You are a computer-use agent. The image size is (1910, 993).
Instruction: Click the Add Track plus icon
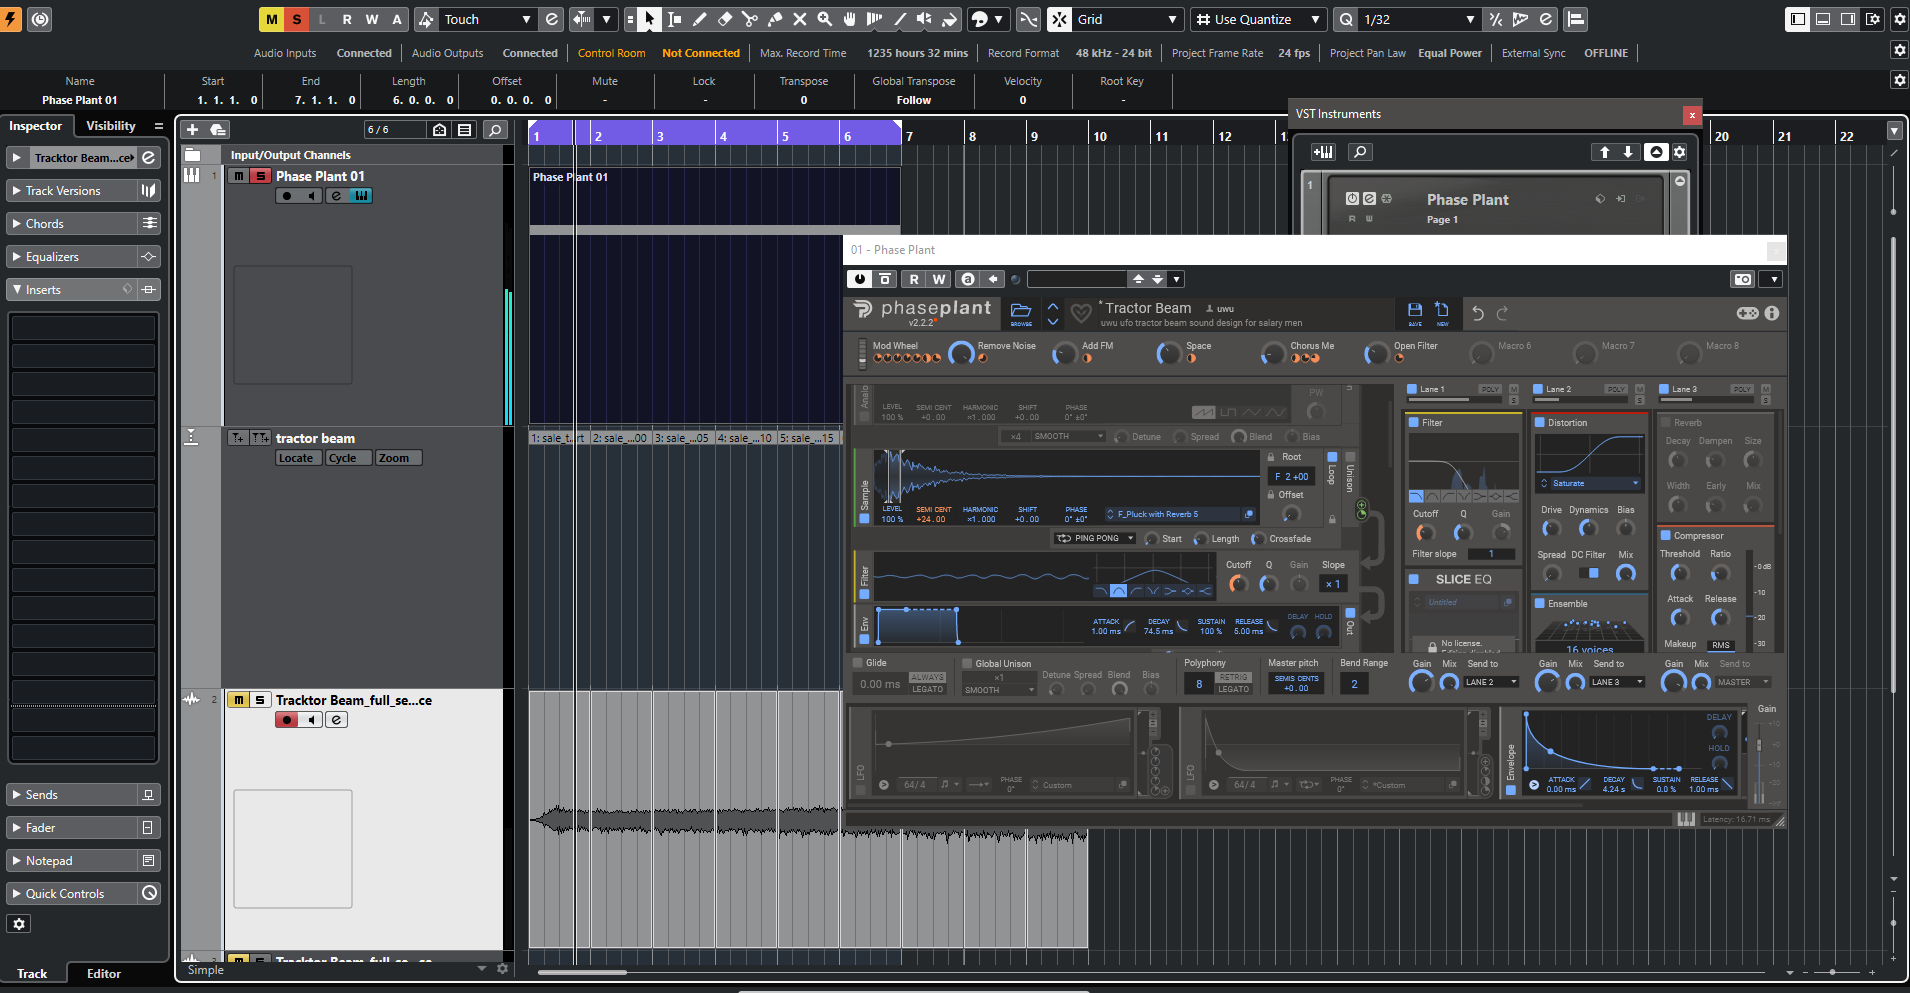click(x=192, y=129)
